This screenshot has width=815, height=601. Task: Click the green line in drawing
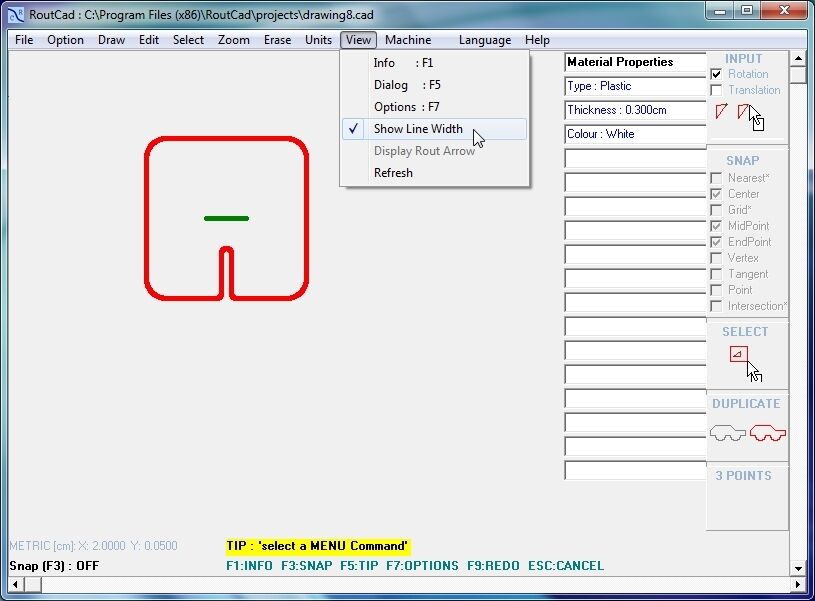tap(227, 218)
